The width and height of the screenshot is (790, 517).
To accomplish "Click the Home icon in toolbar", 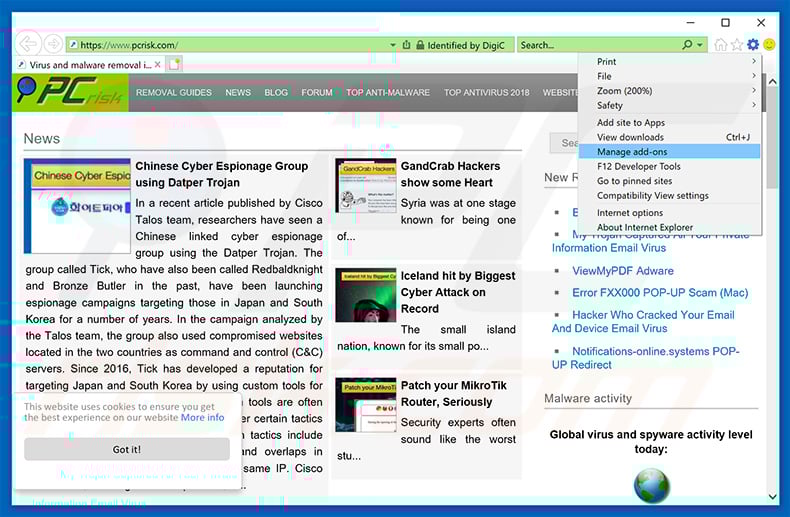I will [721, 45].
